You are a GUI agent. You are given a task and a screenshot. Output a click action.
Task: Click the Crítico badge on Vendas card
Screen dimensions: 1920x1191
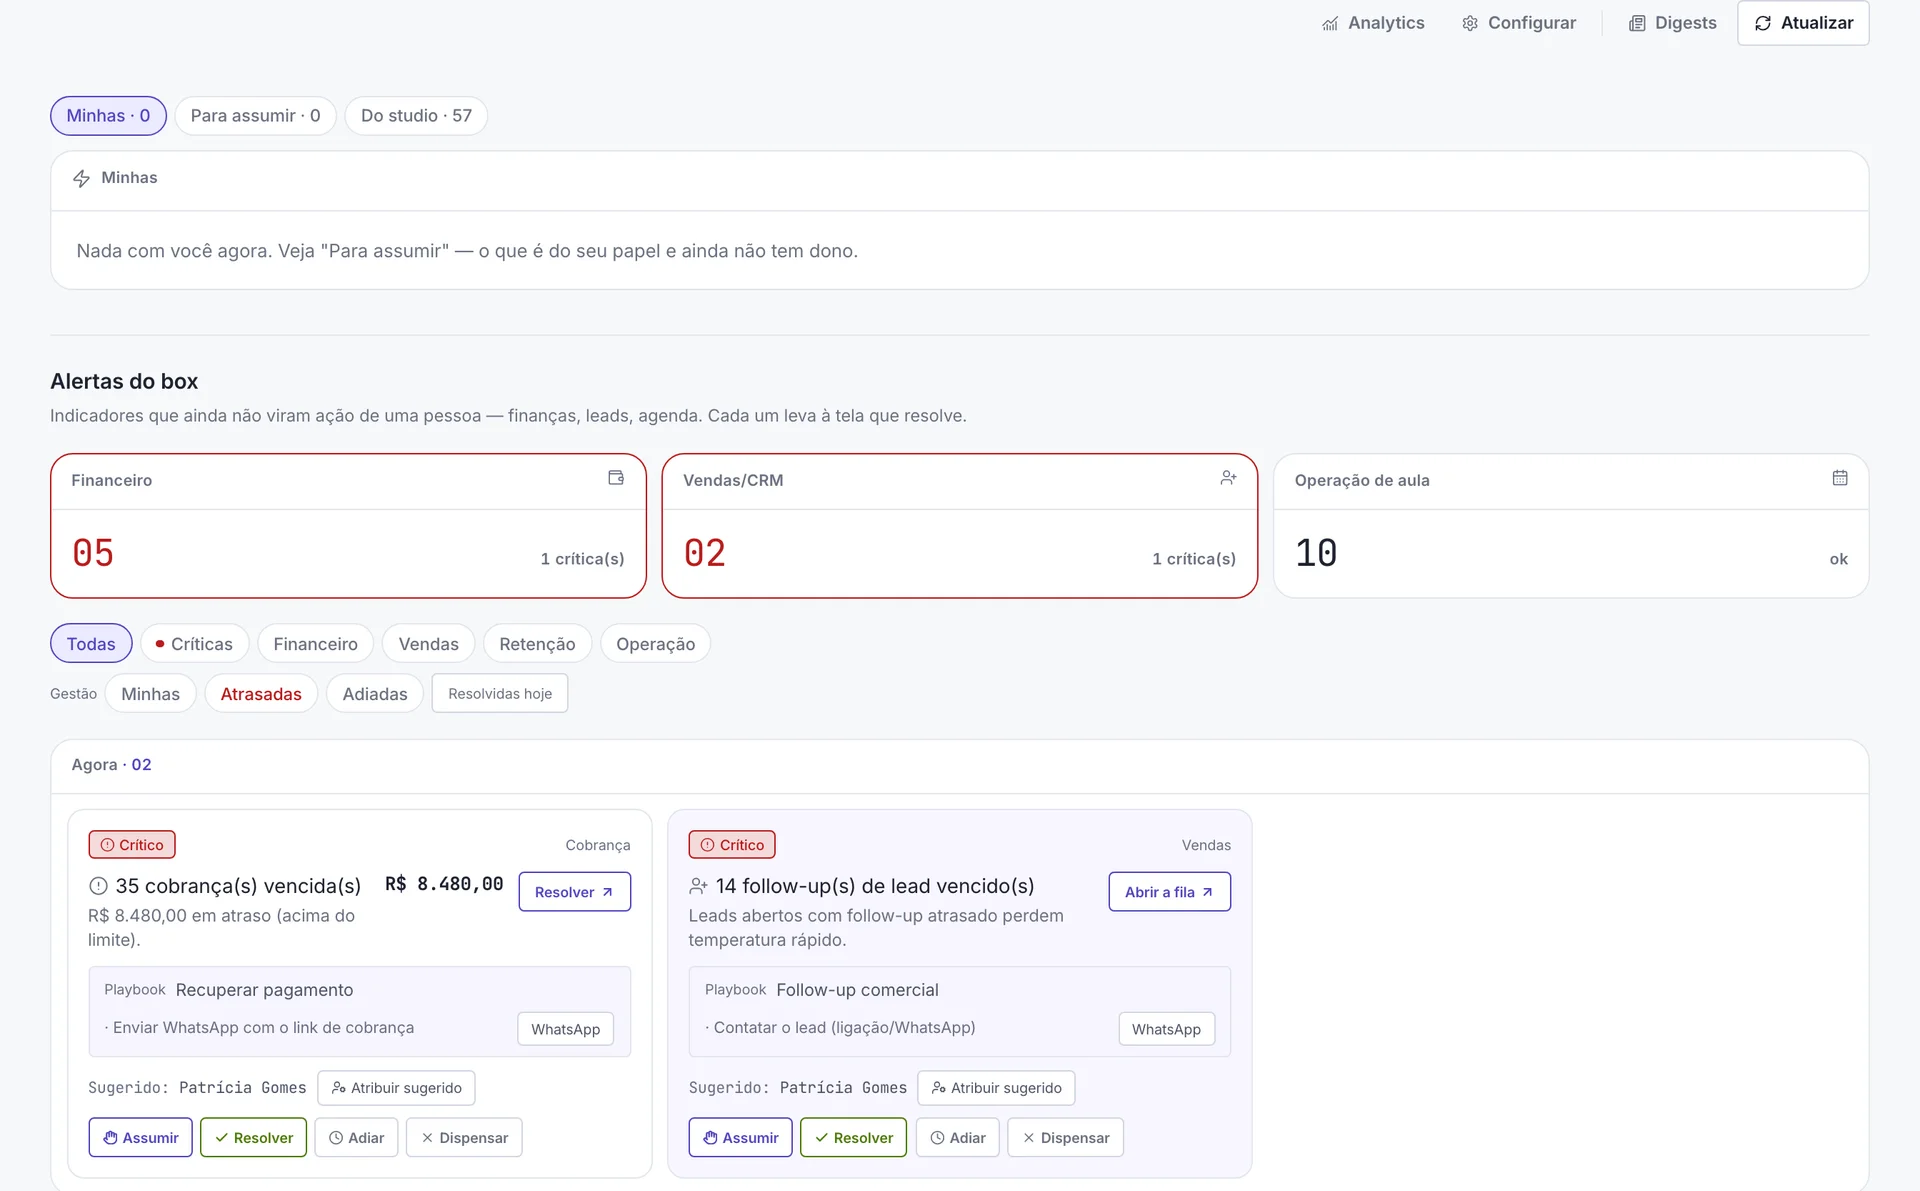(732, 845)
